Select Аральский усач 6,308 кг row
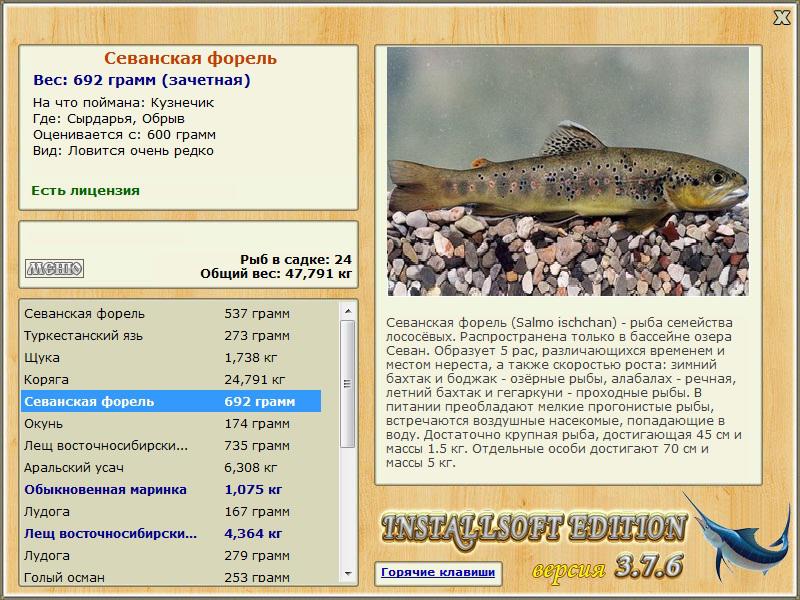800x600 pixels. [x=171, y=467]
